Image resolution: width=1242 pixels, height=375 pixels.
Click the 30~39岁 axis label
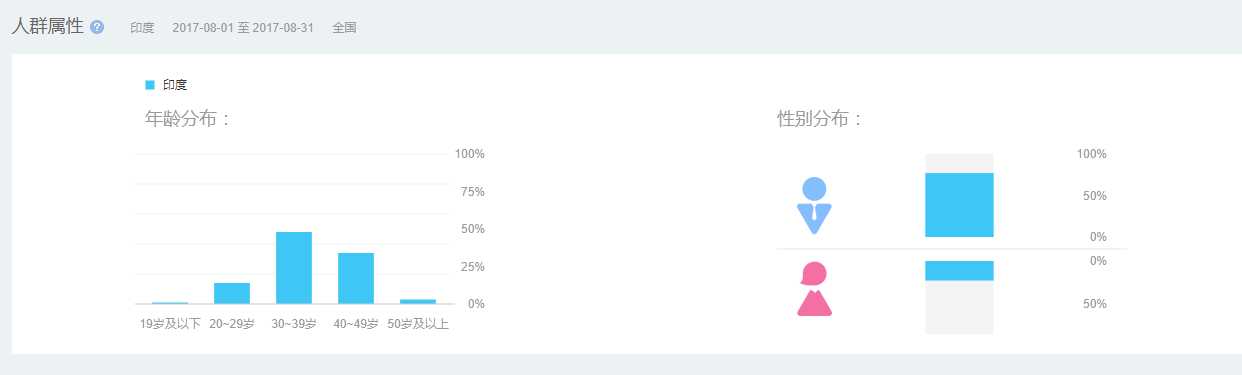[294, 324]
